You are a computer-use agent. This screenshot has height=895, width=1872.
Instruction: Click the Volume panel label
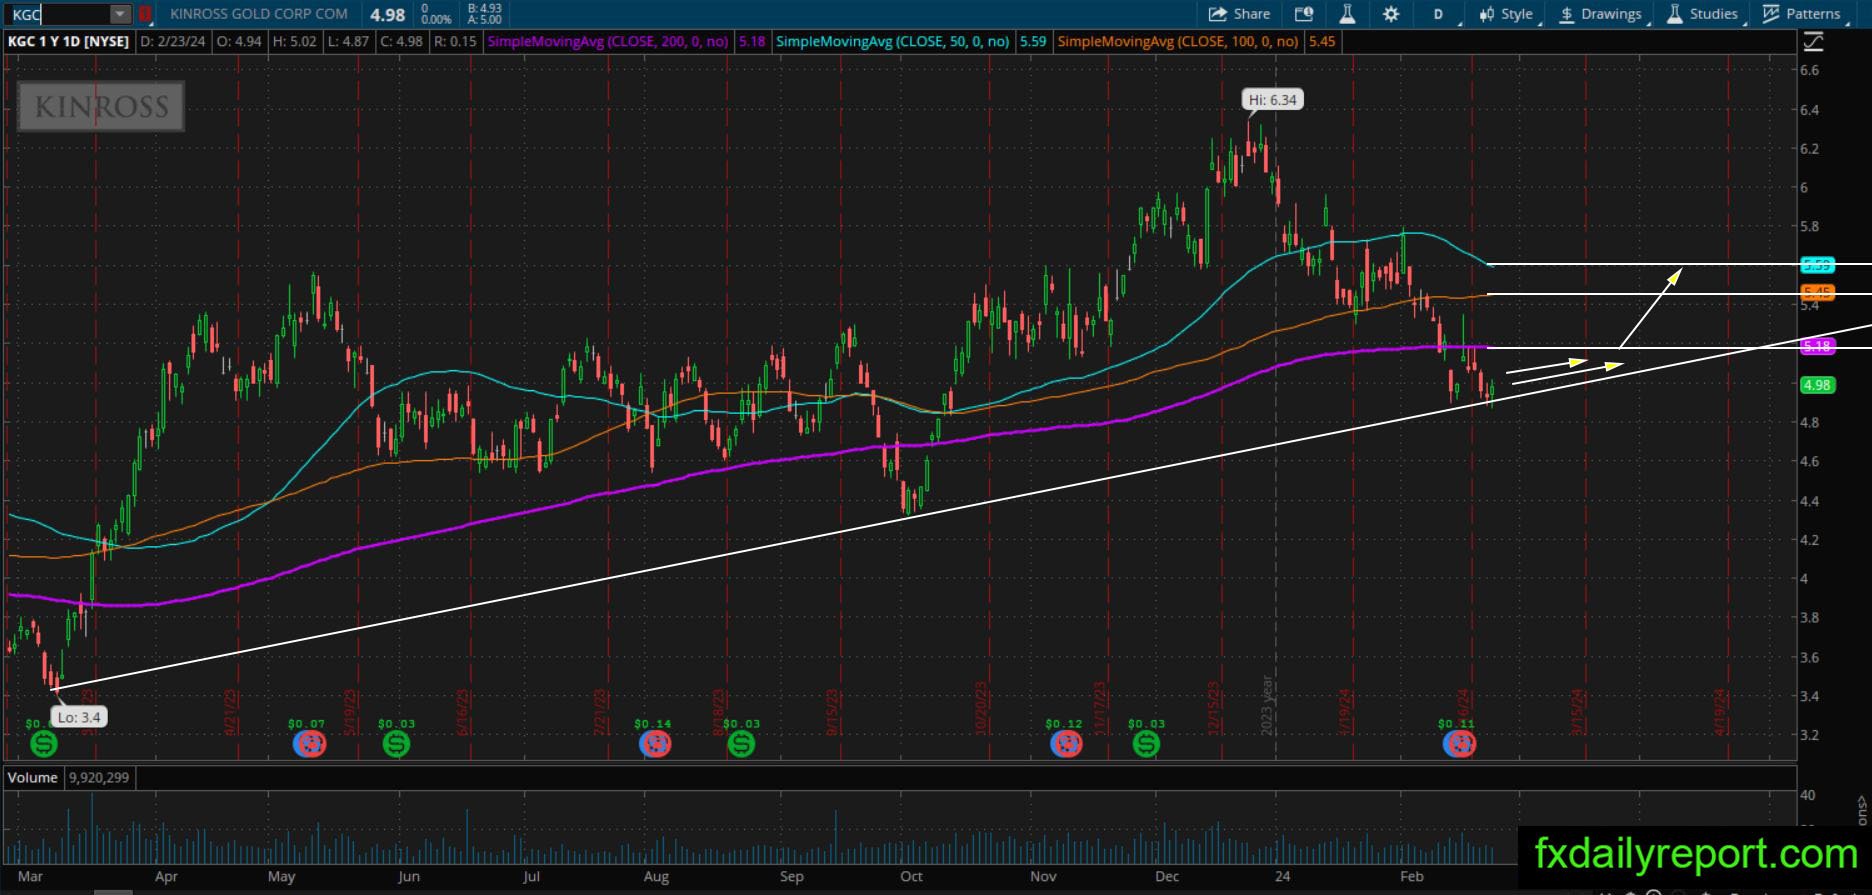pyautogui.click(x=33, y=778)
